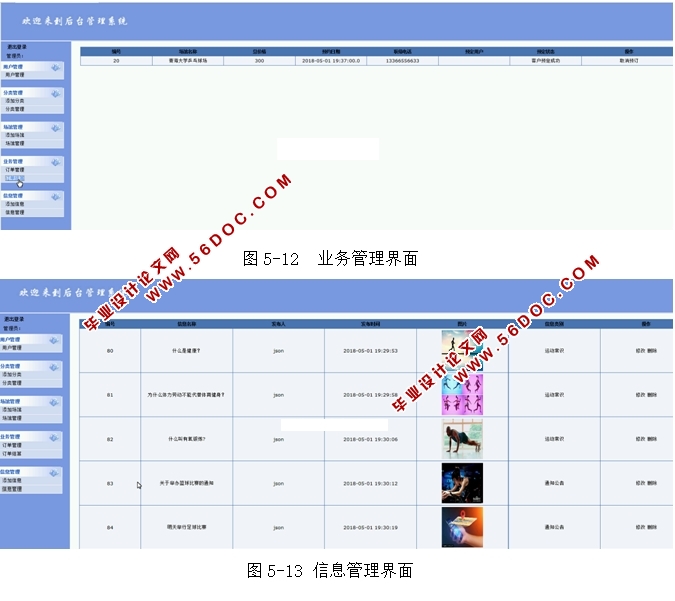
Task: Open 信息管理 submenu item in Figure 5-13 sidebar
Action: tap(12, 489)
